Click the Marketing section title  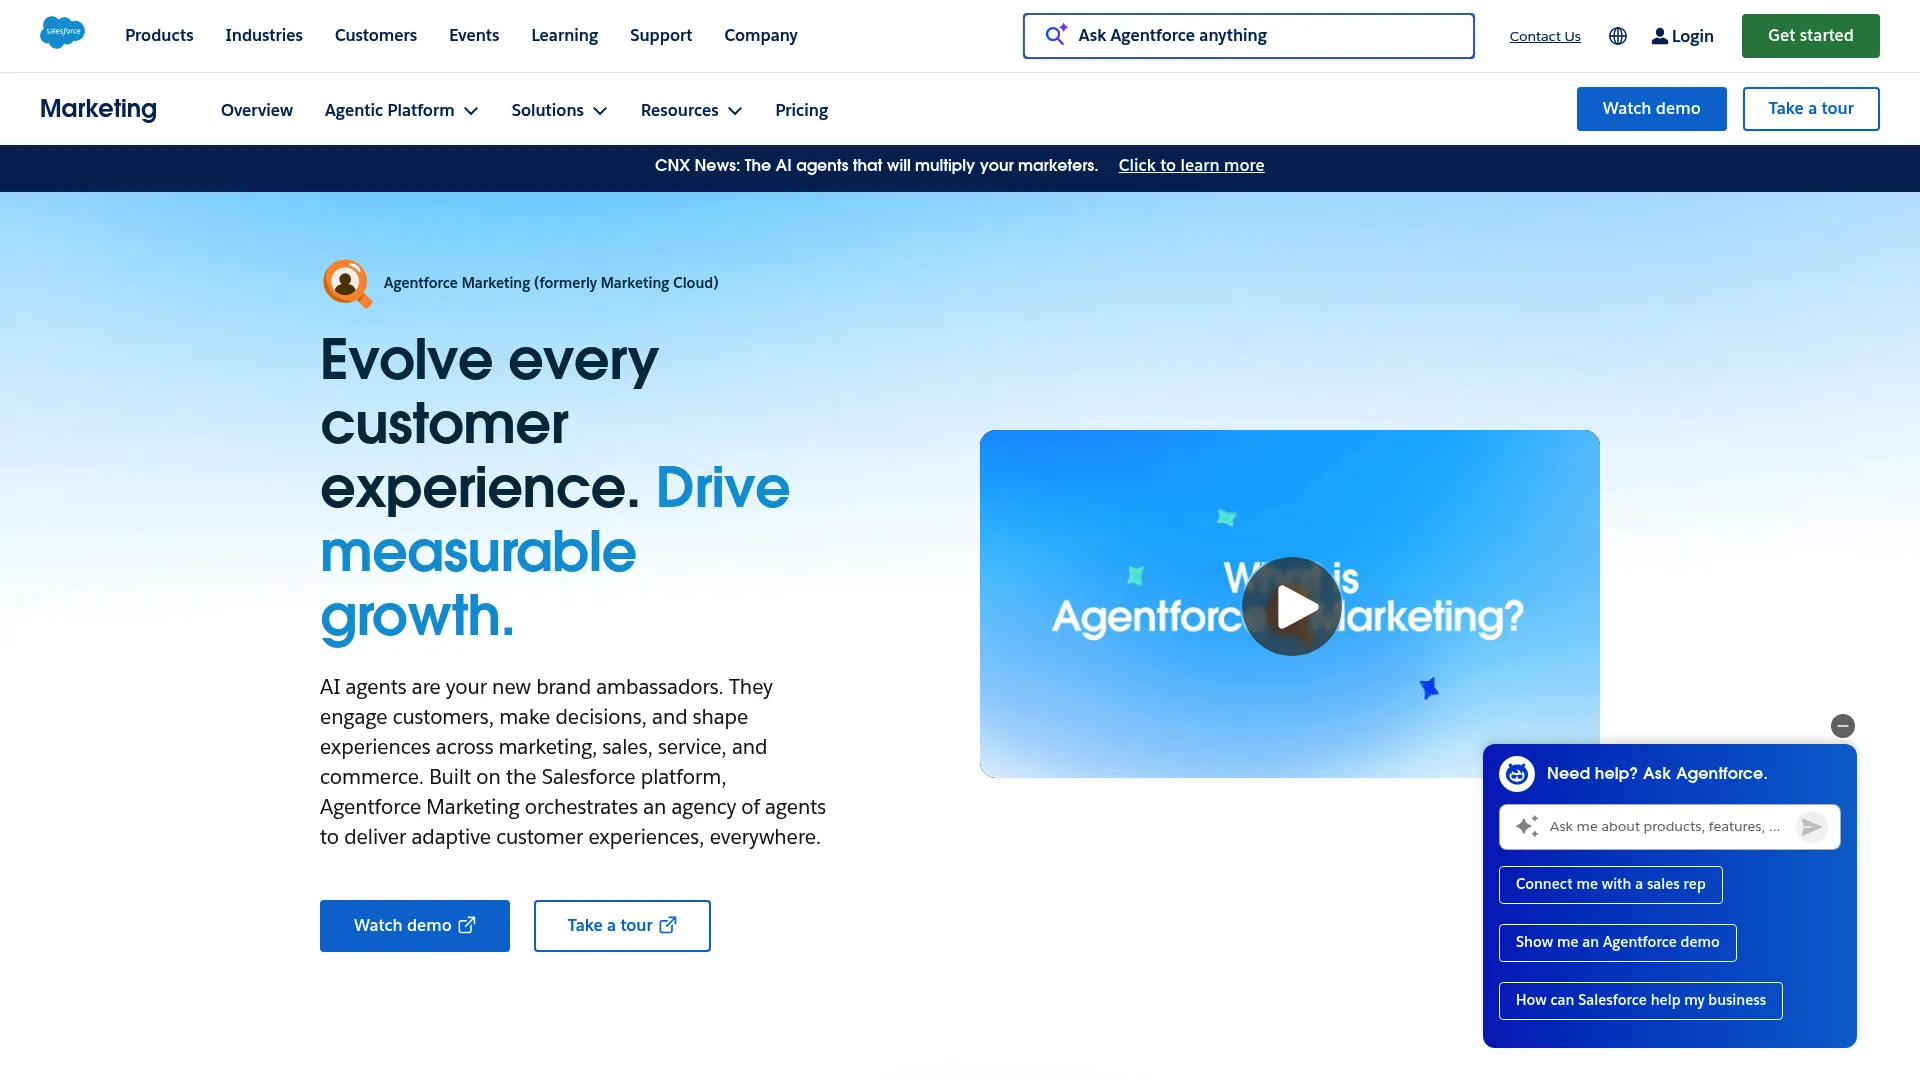tap(98, 109)
